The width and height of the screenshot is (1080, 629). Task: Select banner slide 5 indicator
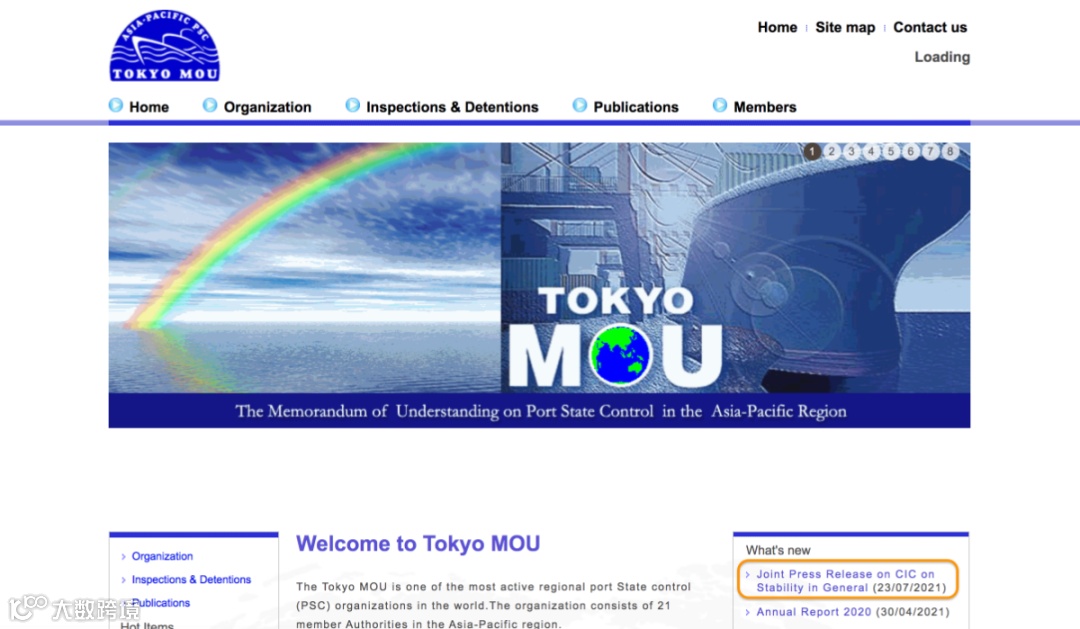pyautogui.click(x=891, y=152)
